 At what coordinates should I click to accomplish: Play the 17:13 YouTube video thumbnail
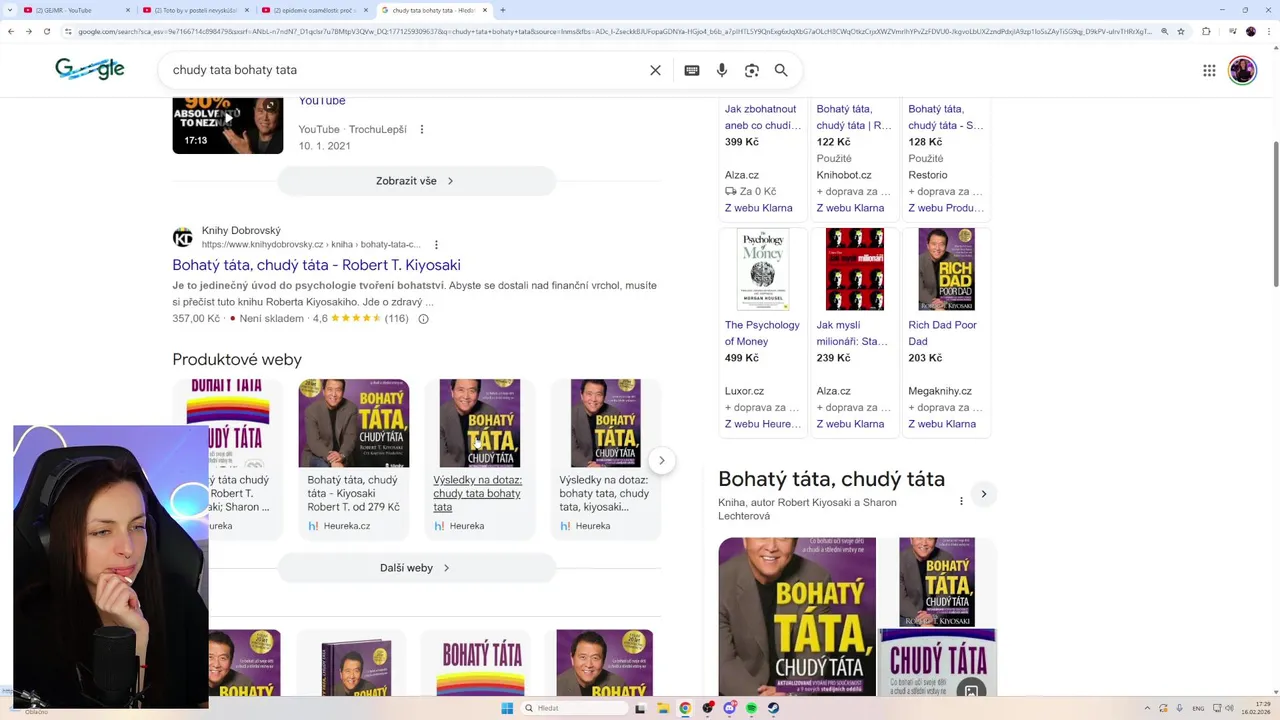click(227, 125)
